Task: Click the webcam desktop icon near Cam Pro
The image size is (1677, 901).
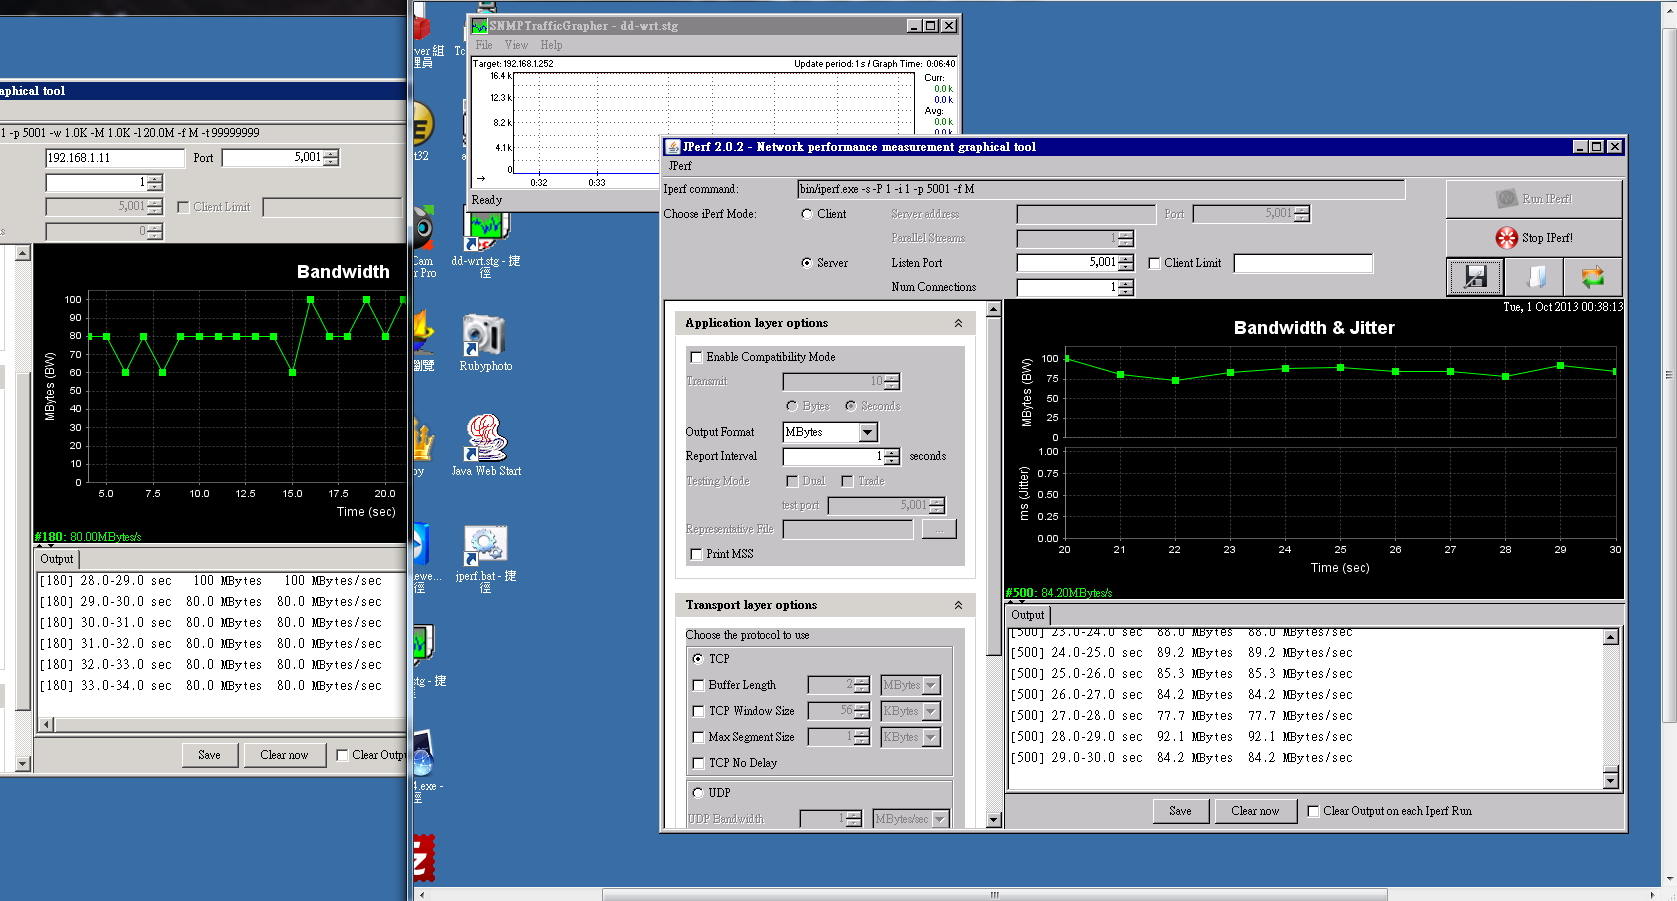Action: point(424,229)
